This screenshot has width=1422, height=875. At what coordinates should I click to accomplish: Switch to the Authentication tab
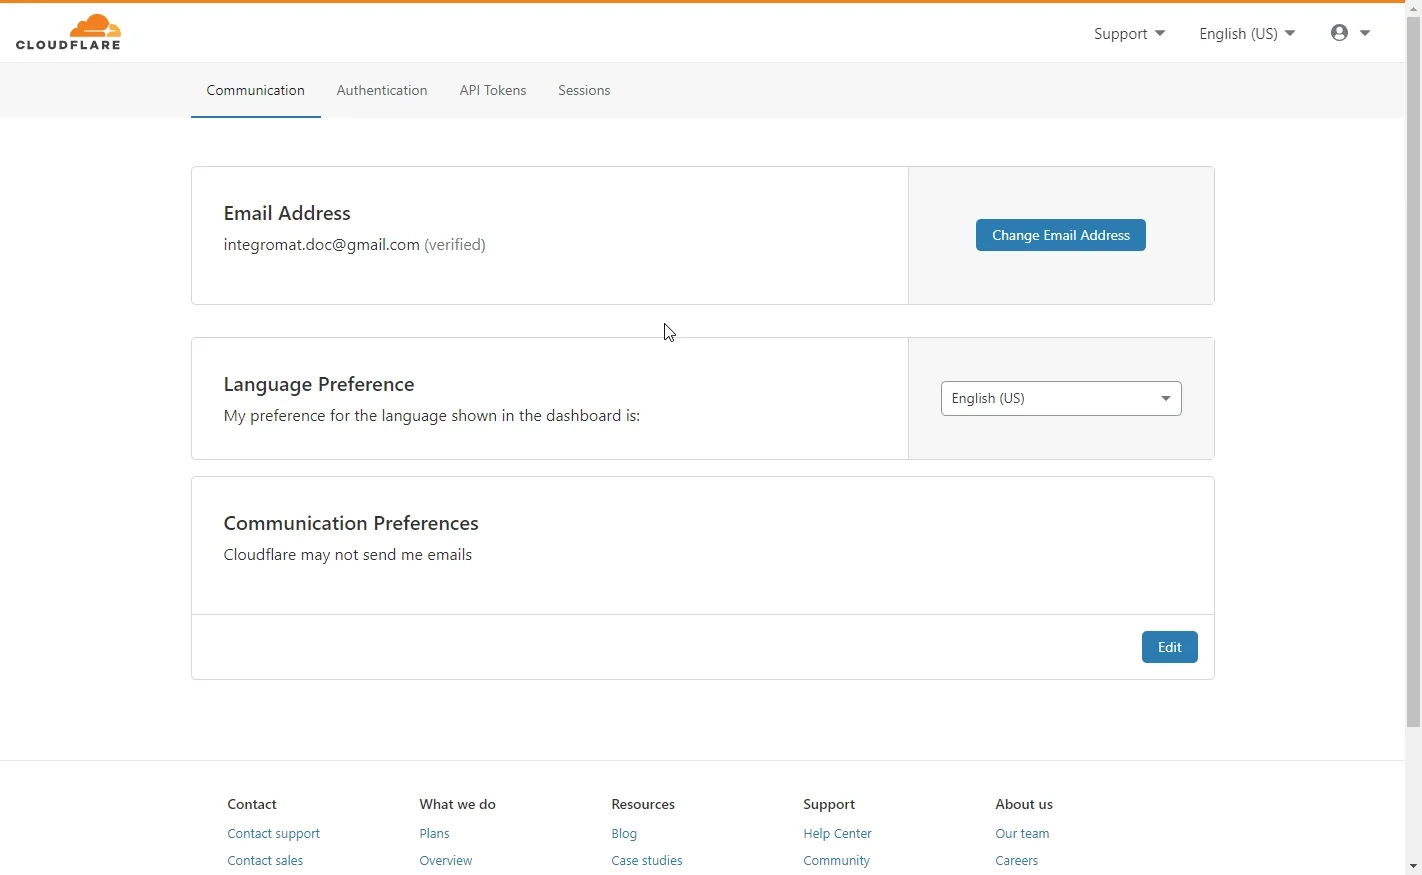(x=382, y=90)
